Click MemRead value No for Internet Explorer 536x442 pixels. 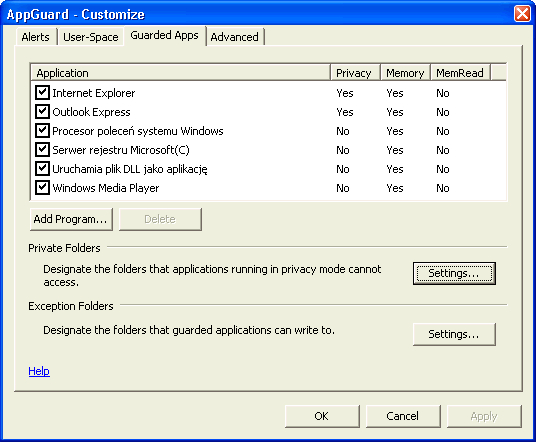tap(443, 93)
